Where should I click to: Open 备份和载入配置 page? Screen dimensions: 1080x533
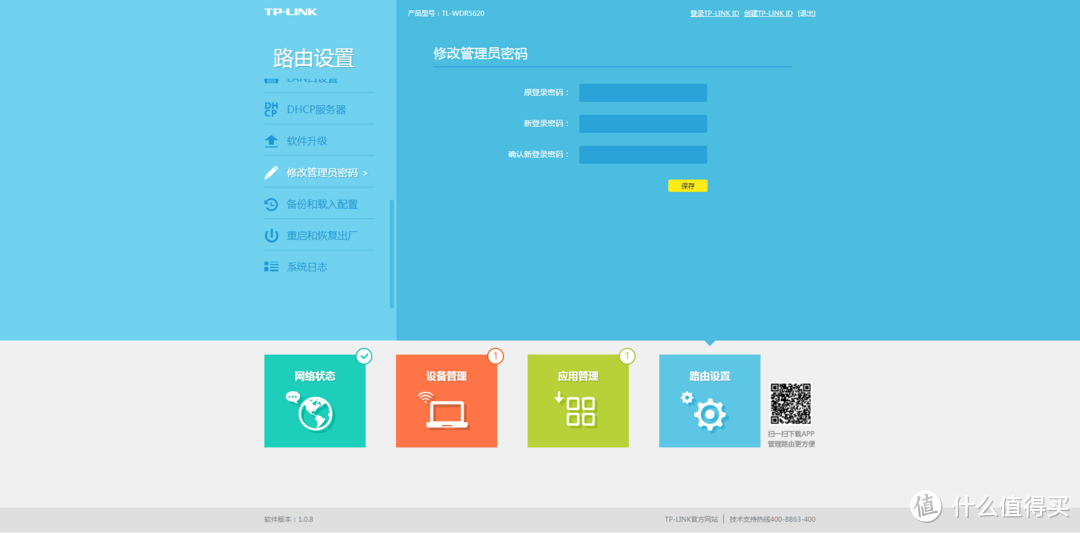click(322, 205)
